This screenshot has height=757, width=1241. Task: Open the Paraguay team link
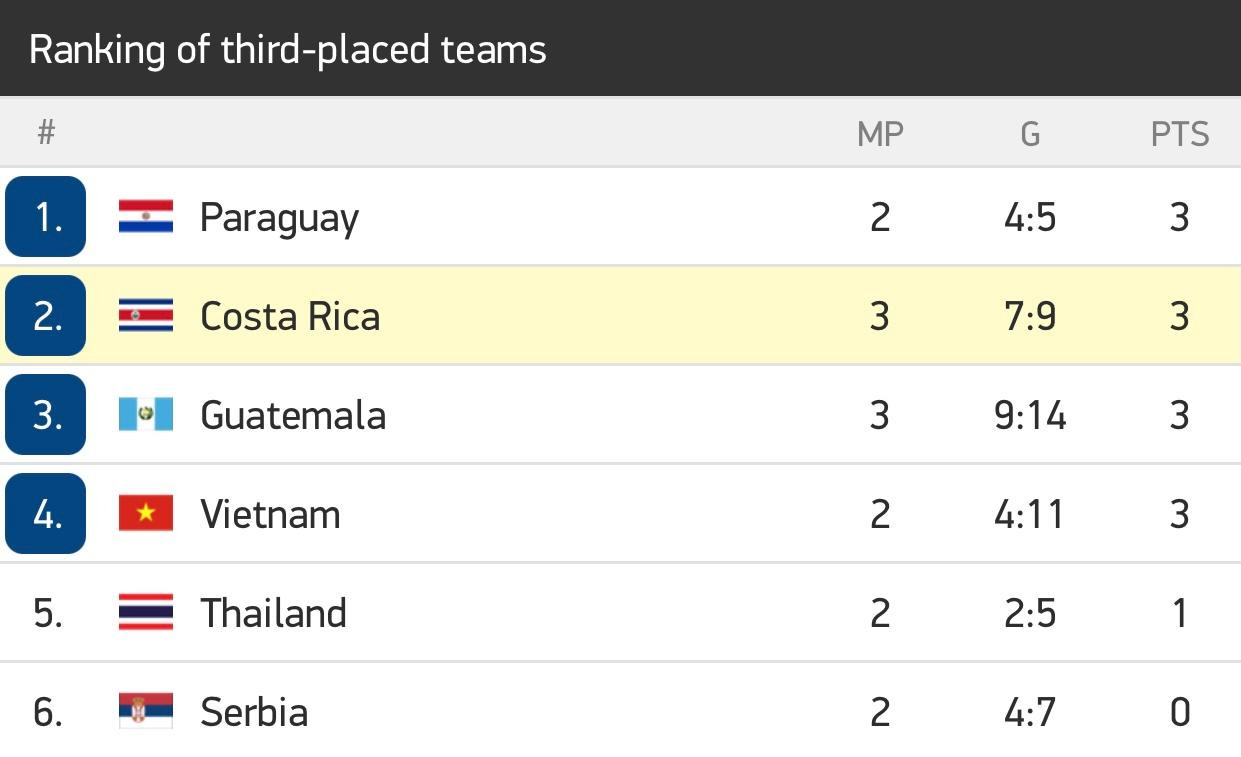(x=279, y=218)
